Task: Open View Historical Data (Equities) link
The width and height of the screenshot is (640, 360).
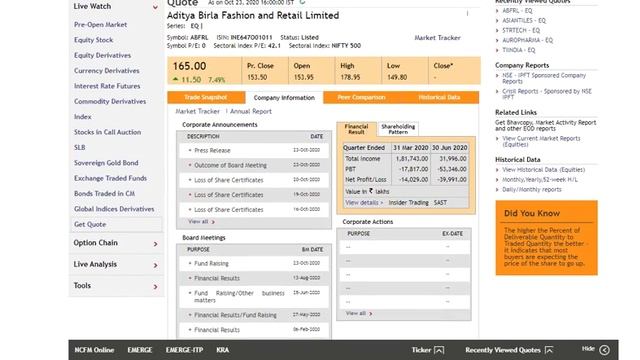Action: pyautogui.click(x=544, y=169)
